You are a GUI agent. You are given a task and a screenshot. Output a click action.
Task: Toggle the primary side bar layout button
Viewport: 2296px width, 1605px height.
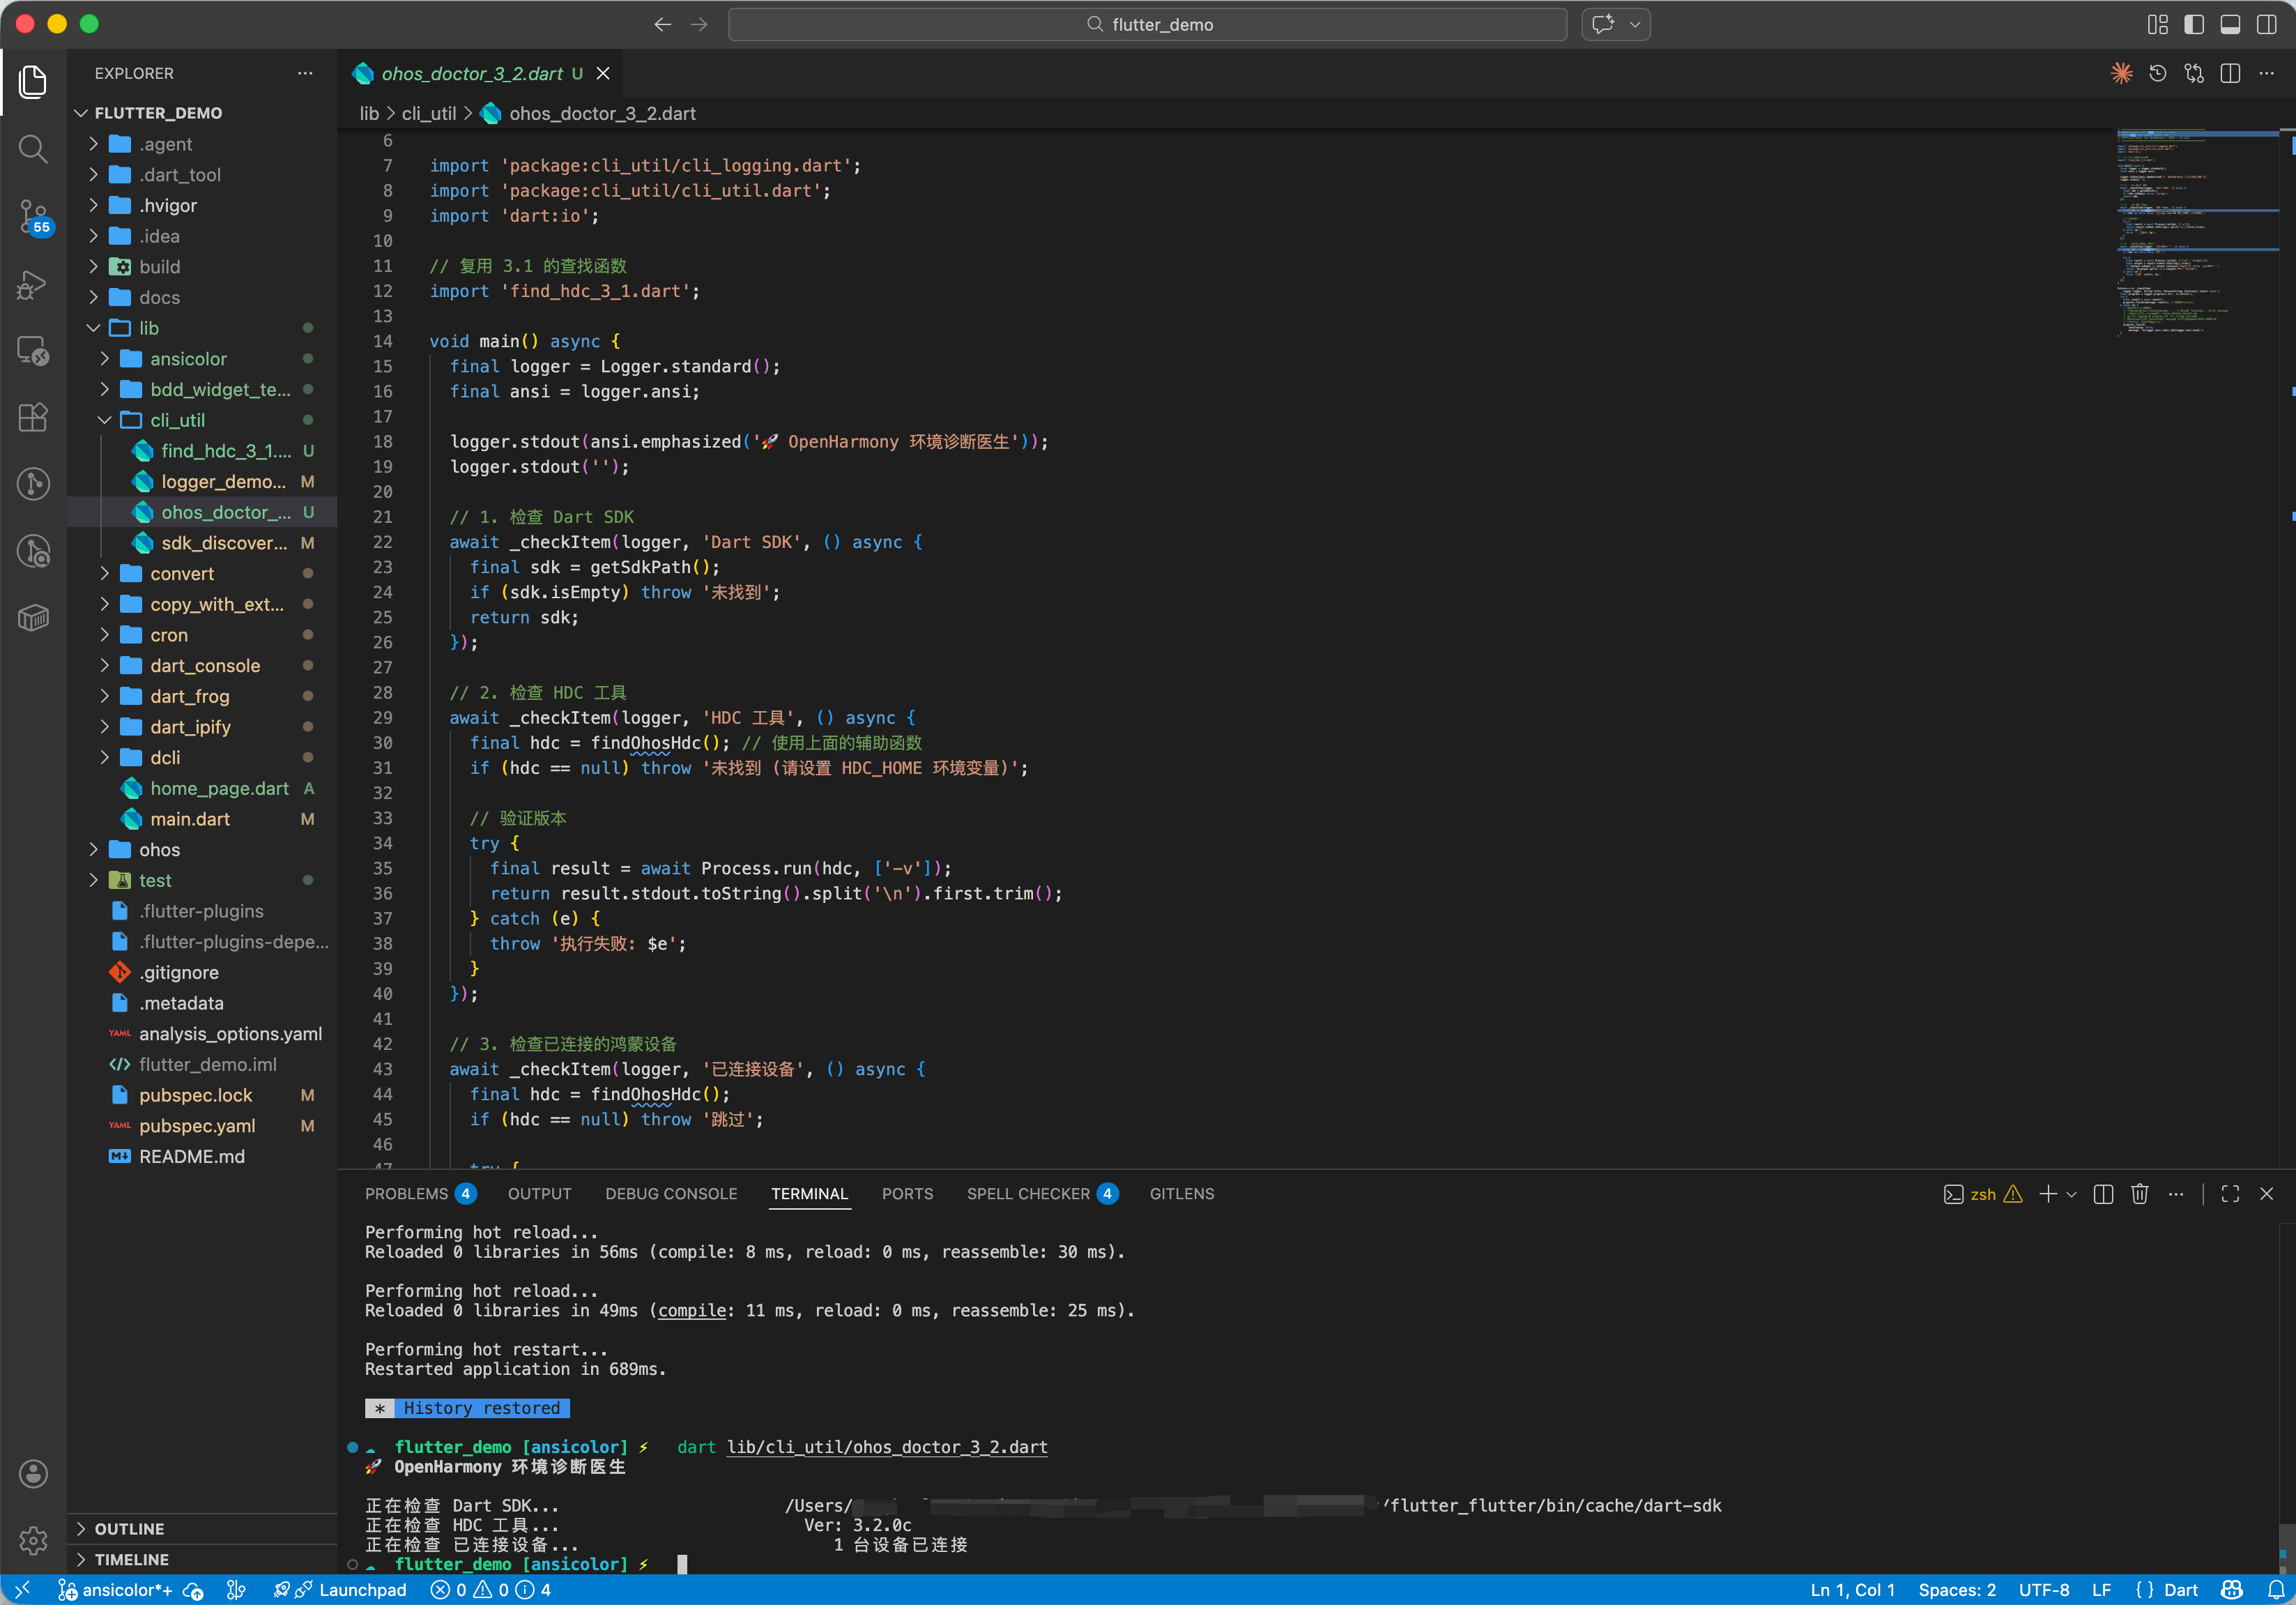tap(2194, 24)
